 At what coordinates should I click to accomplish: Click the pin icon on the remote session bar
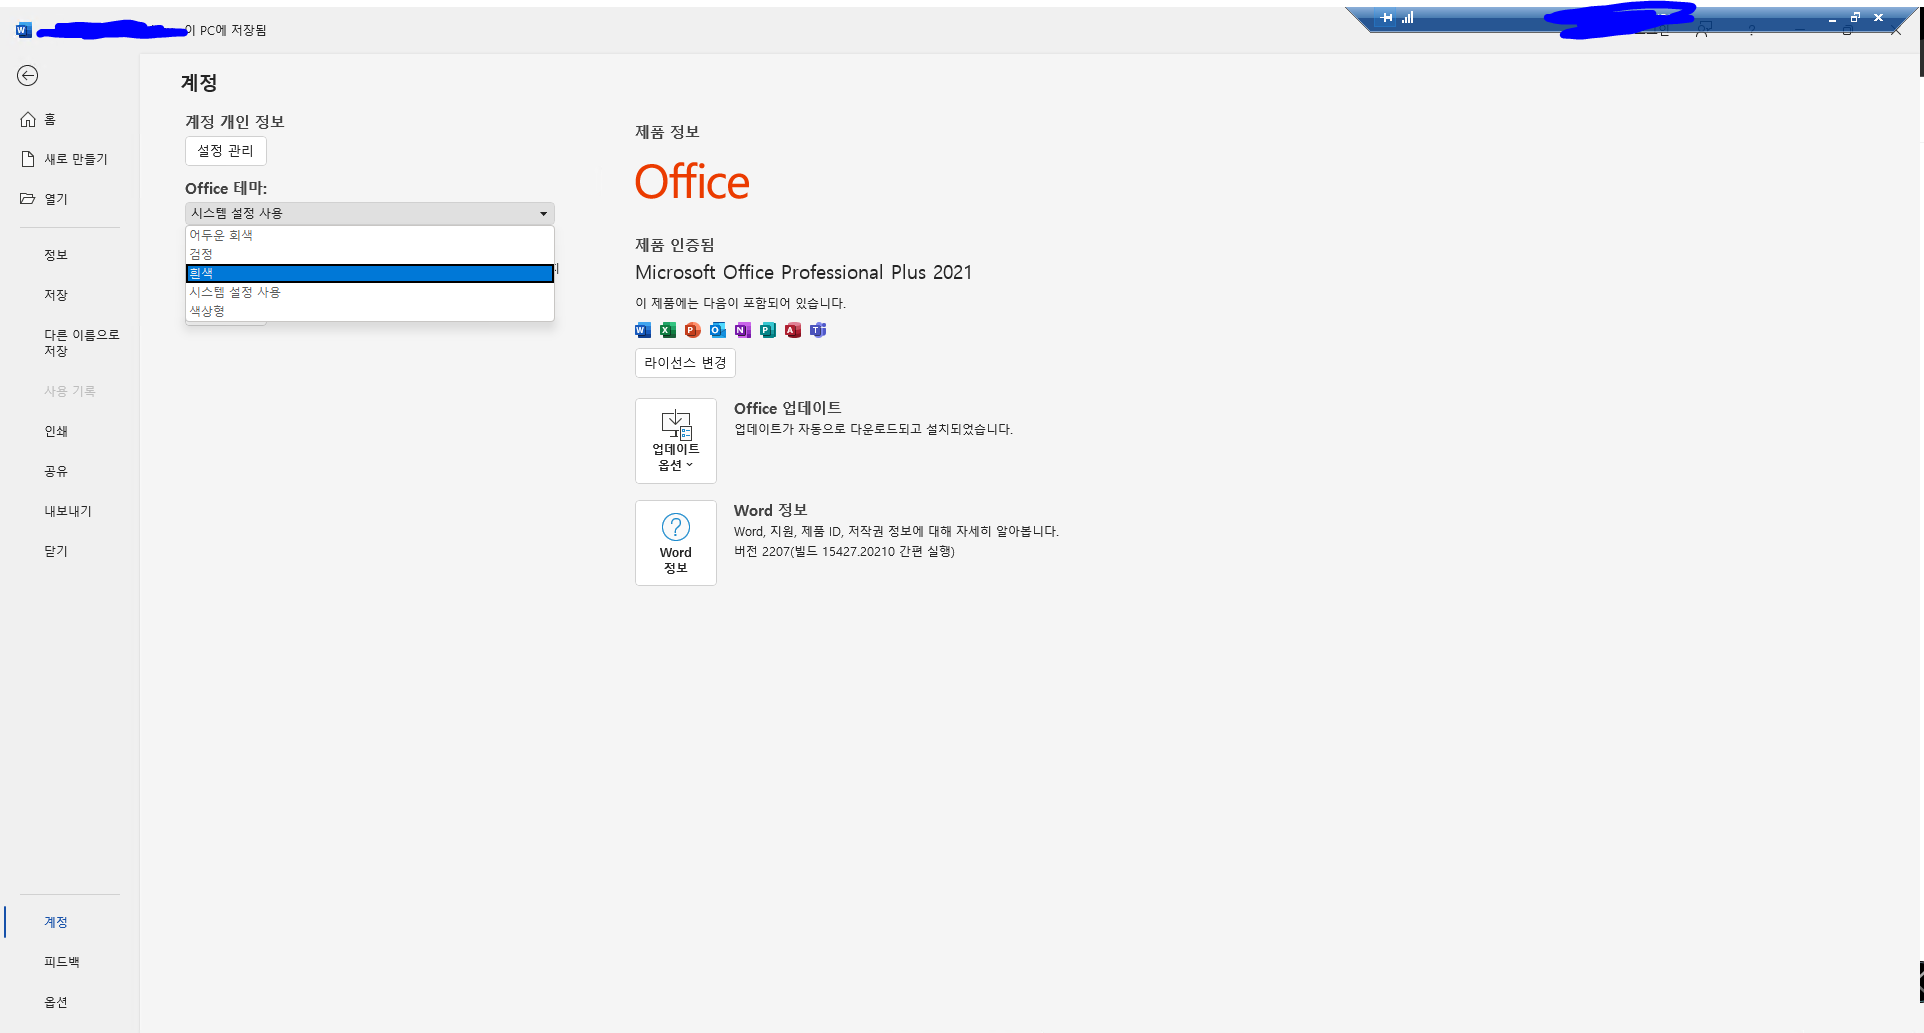pyautogui.click(x=1387, y=18)
